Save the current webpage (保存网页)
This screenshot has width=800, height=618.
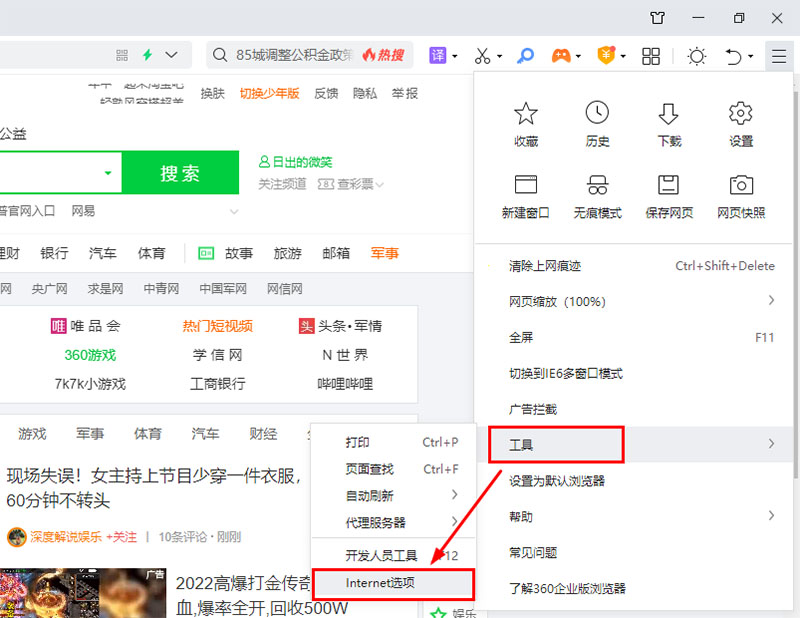[x=668, y=193]
